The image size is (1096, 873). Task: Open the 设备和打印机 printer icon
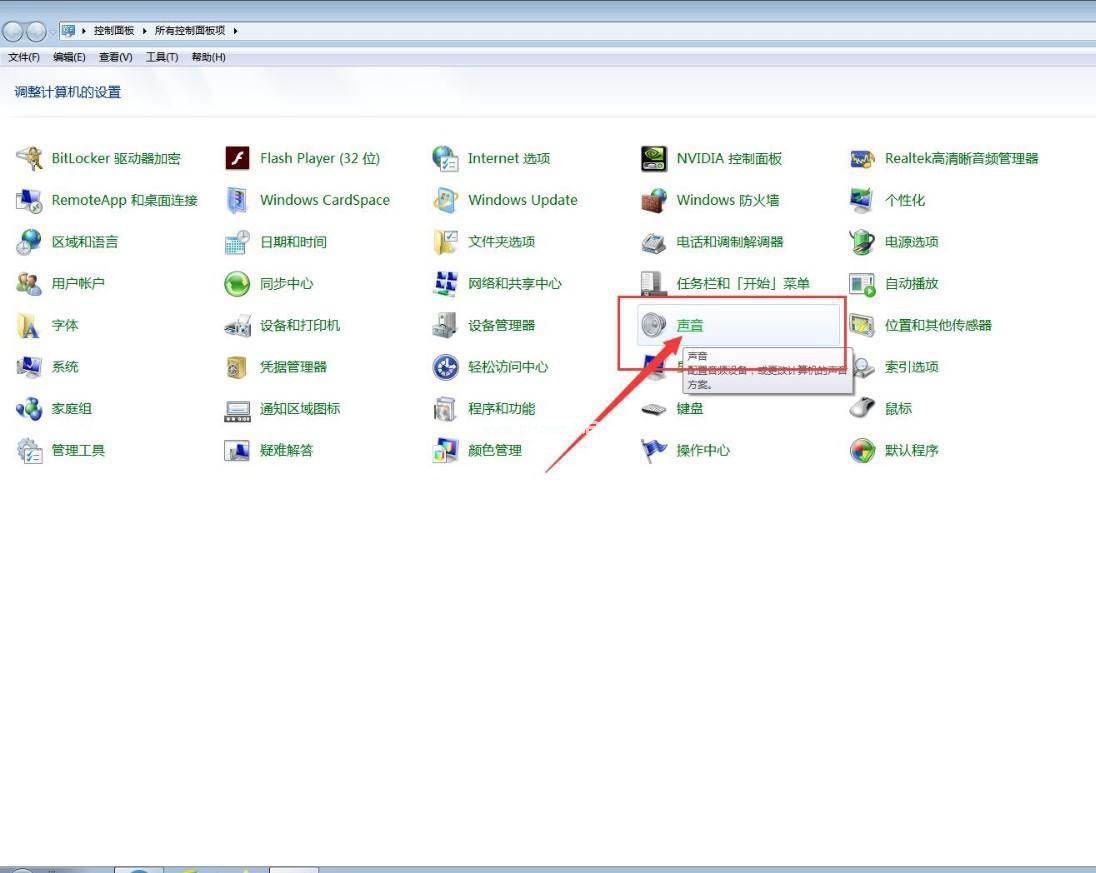click(238, 325)
